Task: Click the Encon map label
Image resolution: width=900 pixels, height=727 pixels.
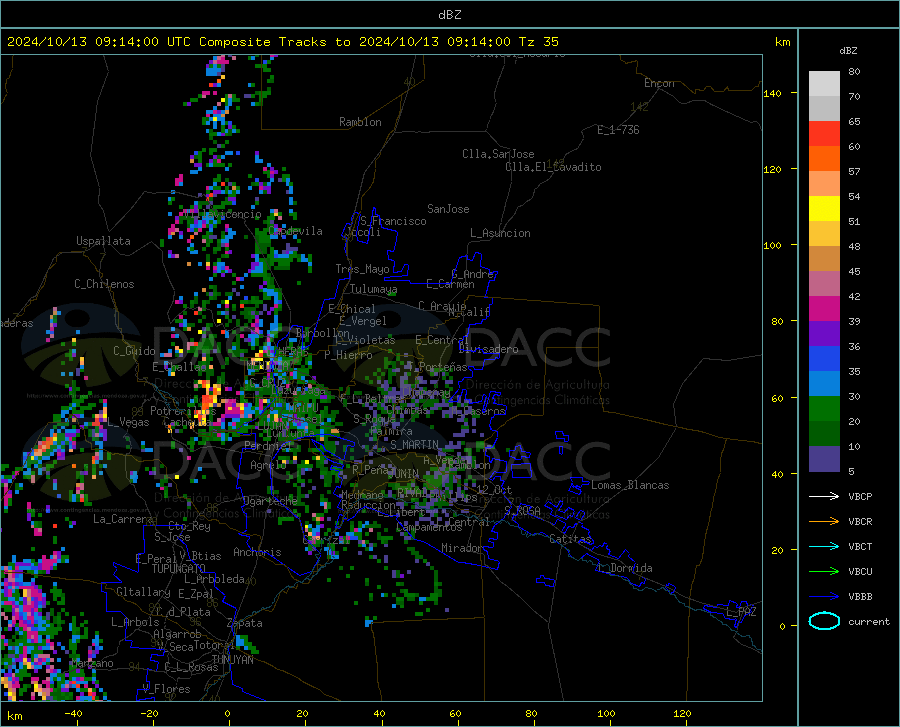Action: click(x=659, y=83)
